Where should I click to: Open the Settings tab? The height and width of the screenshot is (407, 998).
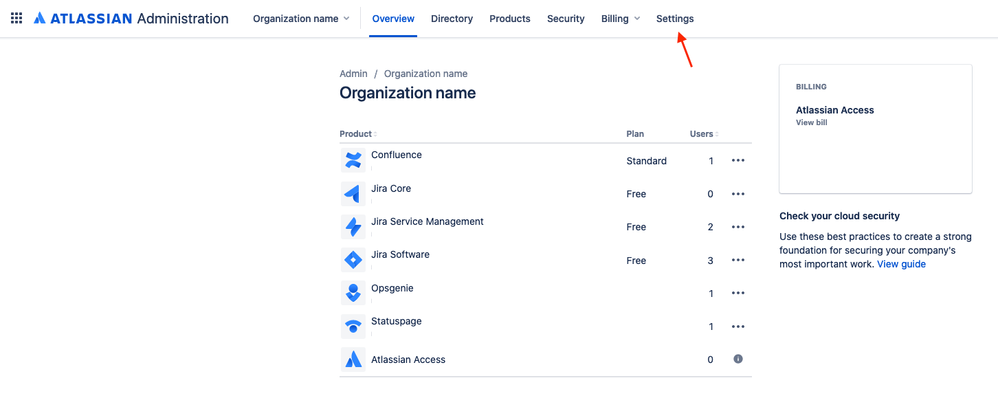675,18
